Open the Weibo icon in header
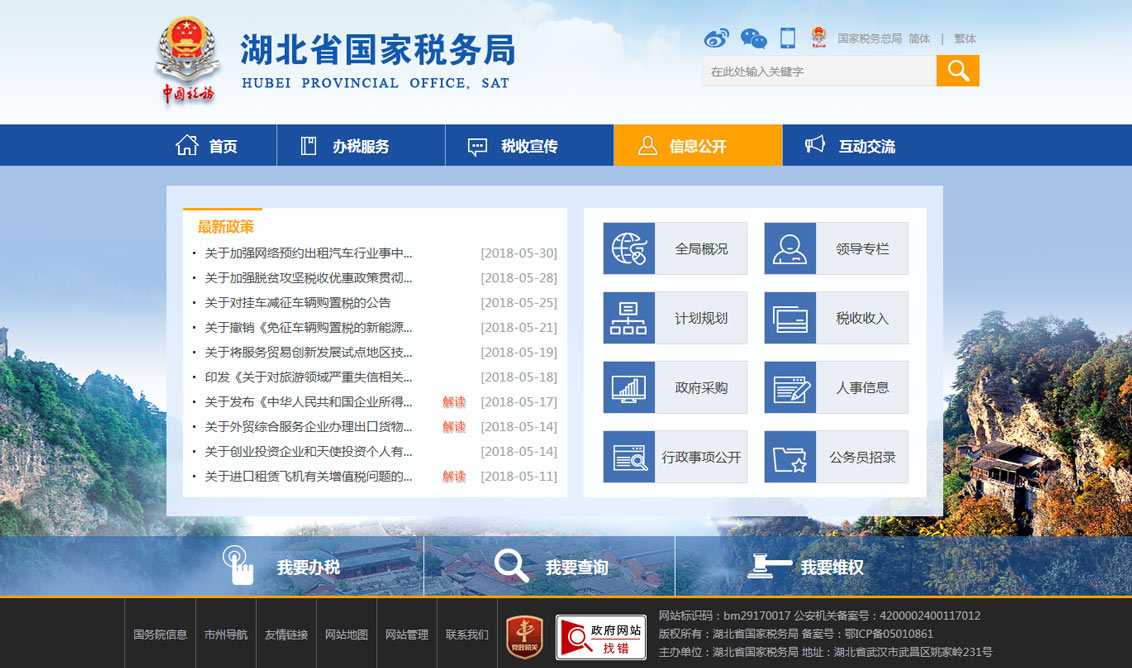This screenshot has width=1132, height=668. [716, 38]
